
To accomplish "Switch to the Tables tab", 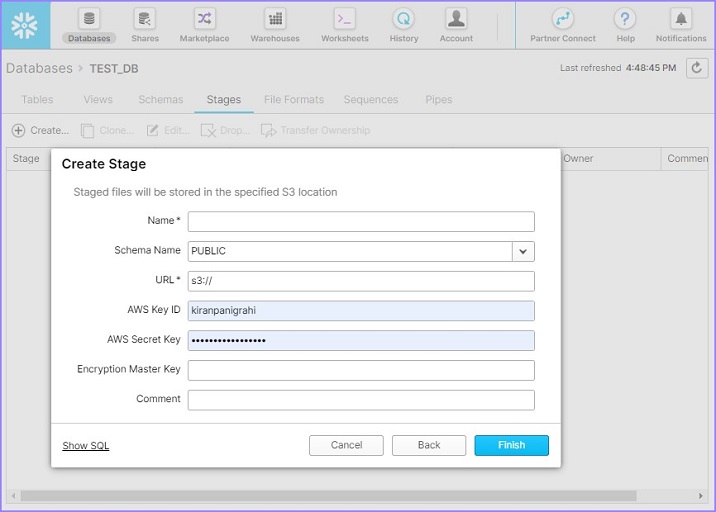I will click(x=37, y=100).
